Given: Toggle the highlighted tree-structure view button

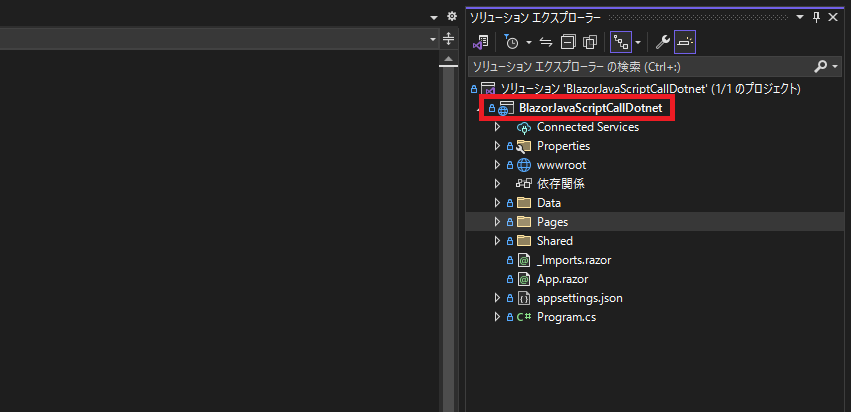Looking at the screenshot, I should [621, 42].
